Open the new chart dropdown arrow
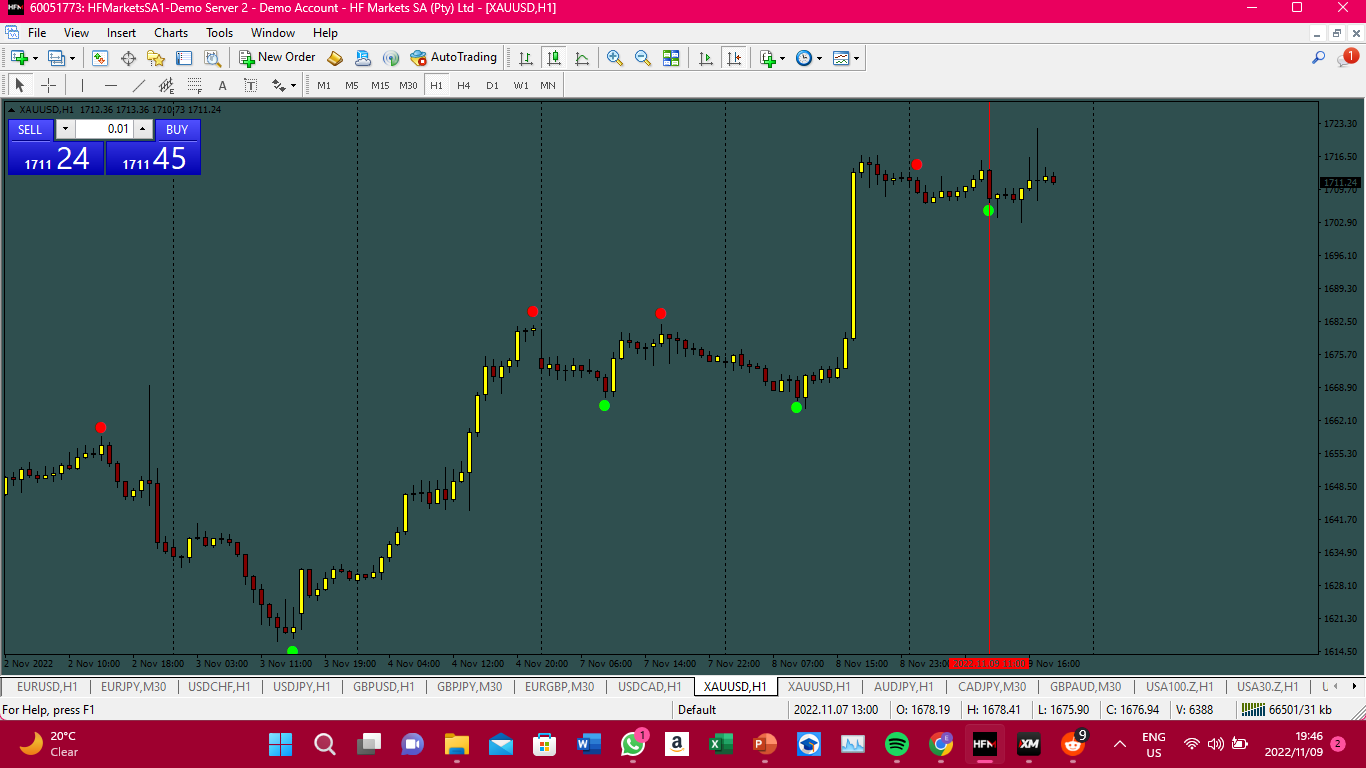1366x768 pixels. [x=35, y=58]
